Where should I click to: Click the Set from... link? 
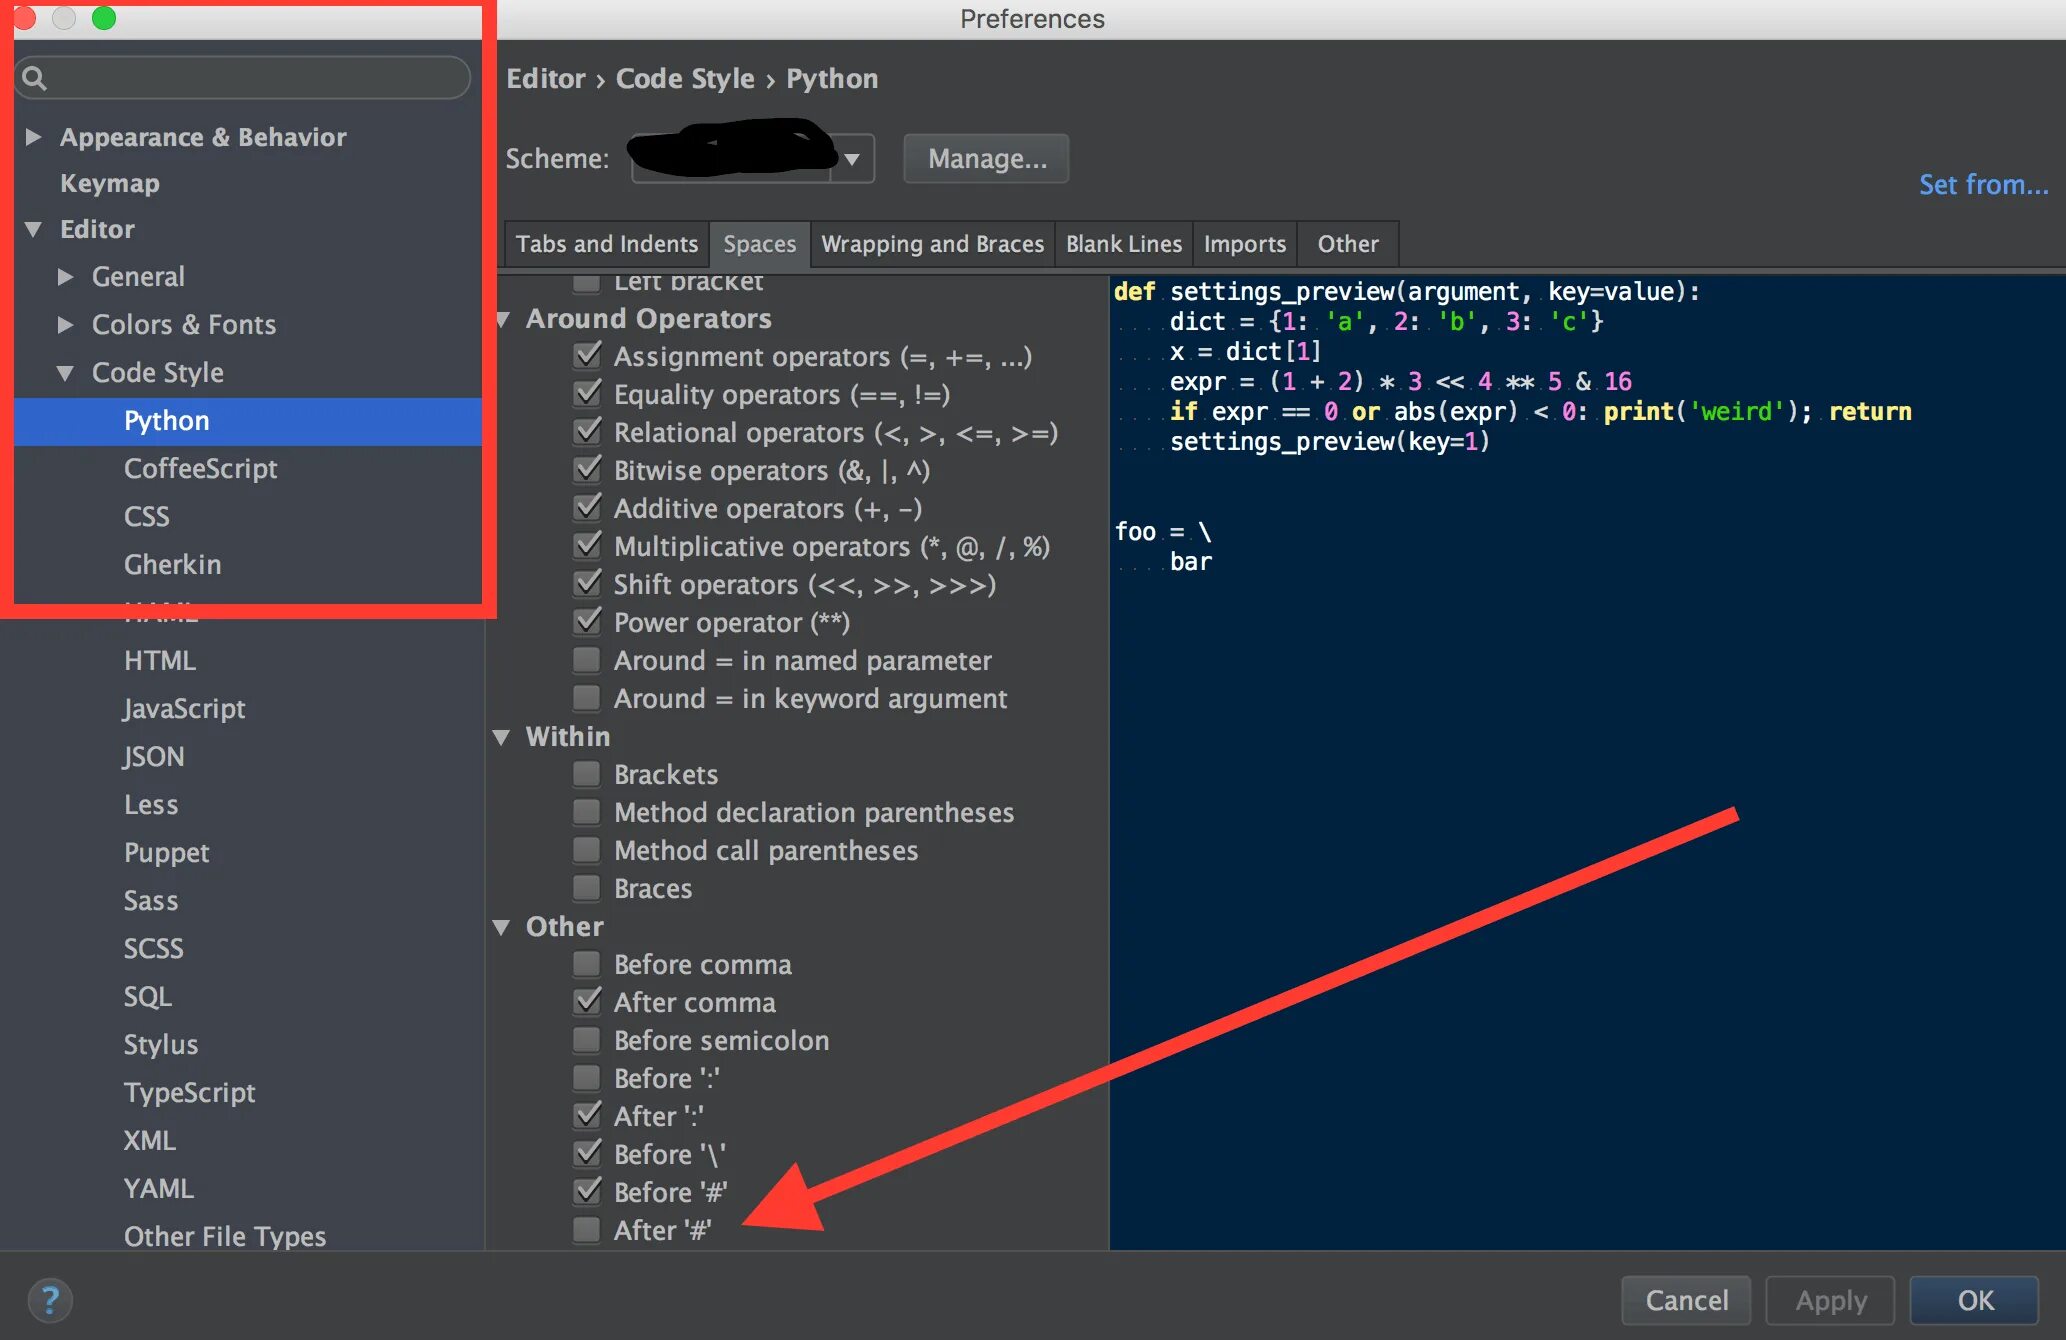[1982, 185]
